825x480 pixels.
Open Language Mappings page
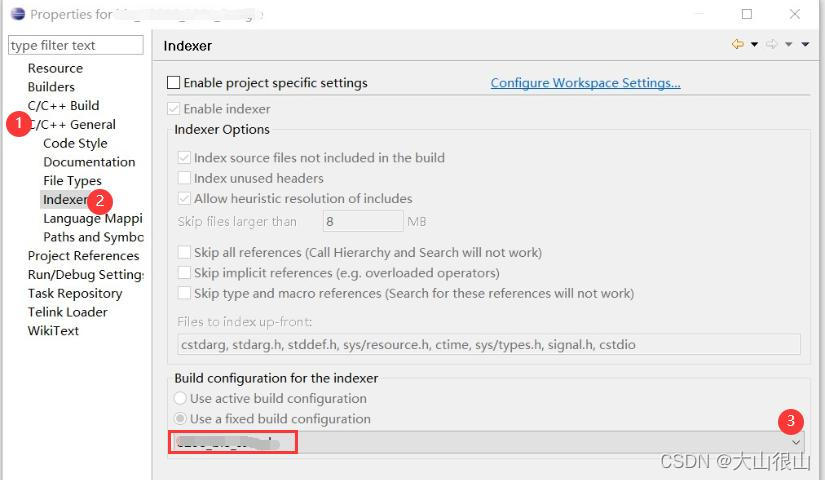[x=93, y=218]
